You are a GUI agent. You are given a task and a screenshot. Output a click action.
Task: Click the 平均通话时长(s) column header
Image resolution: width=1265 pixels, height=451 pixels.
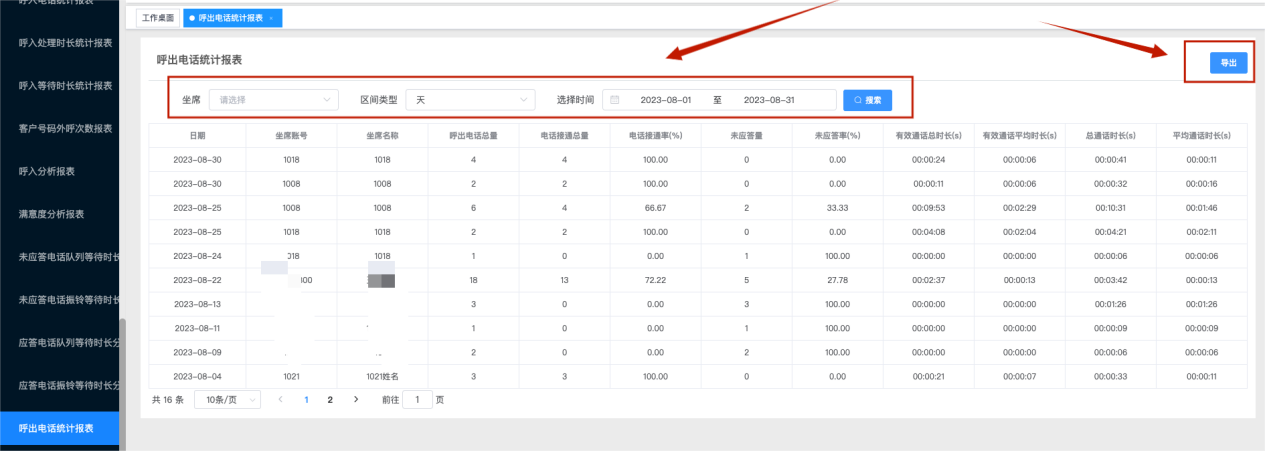click(1201, 135)
